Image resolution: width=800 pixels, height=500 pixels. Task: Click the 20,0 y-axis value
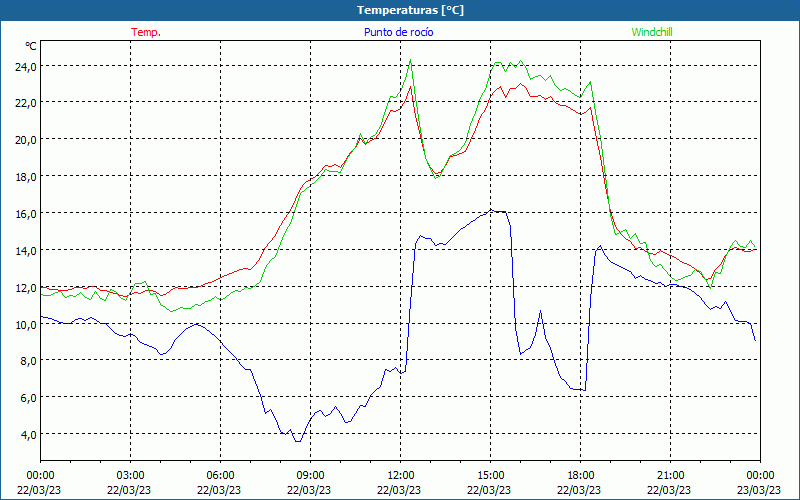26,139
